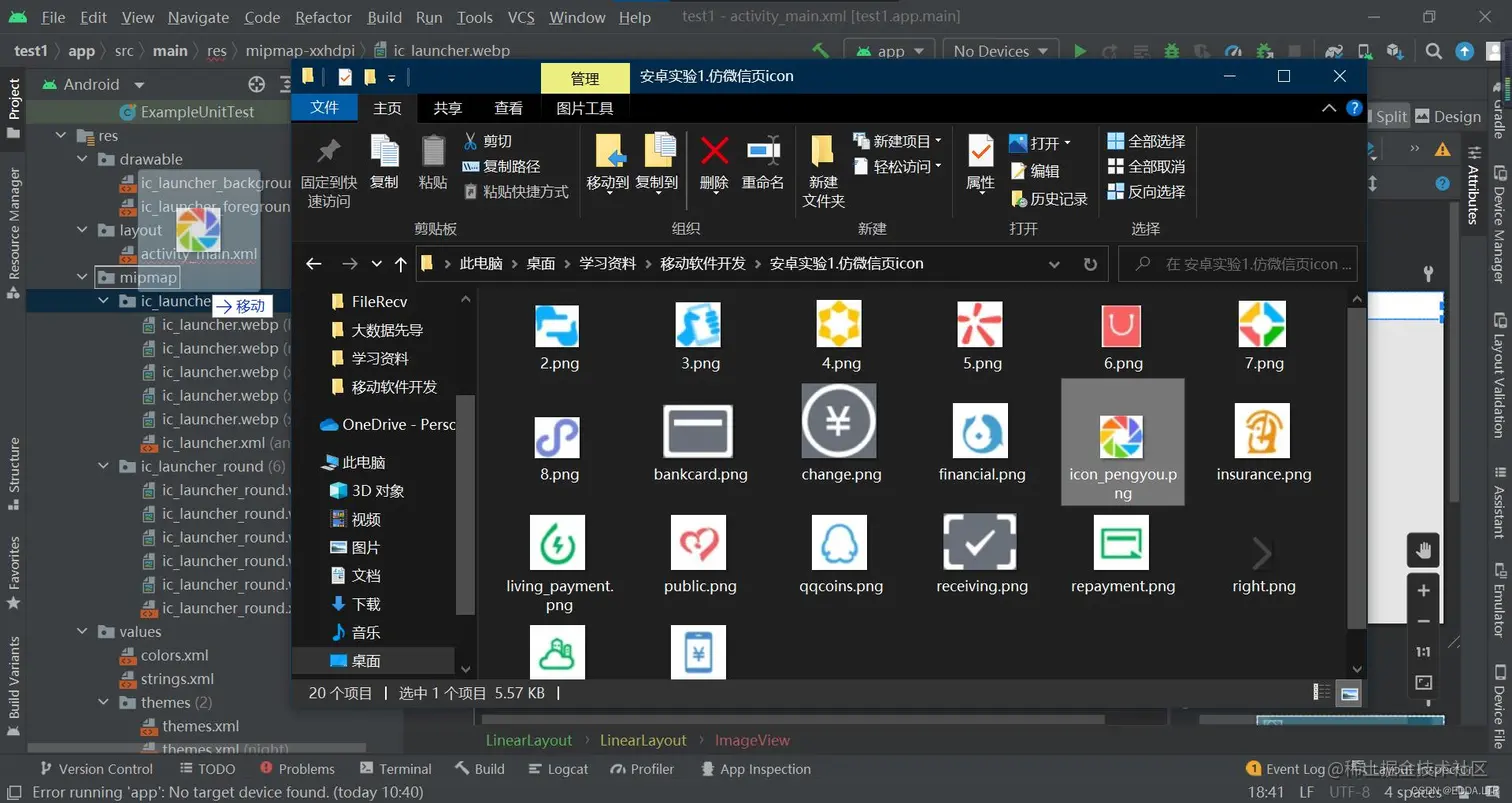Click the Properties (属性) icon
This screenshot has height=803, width=1512.
tap(980, 151)
